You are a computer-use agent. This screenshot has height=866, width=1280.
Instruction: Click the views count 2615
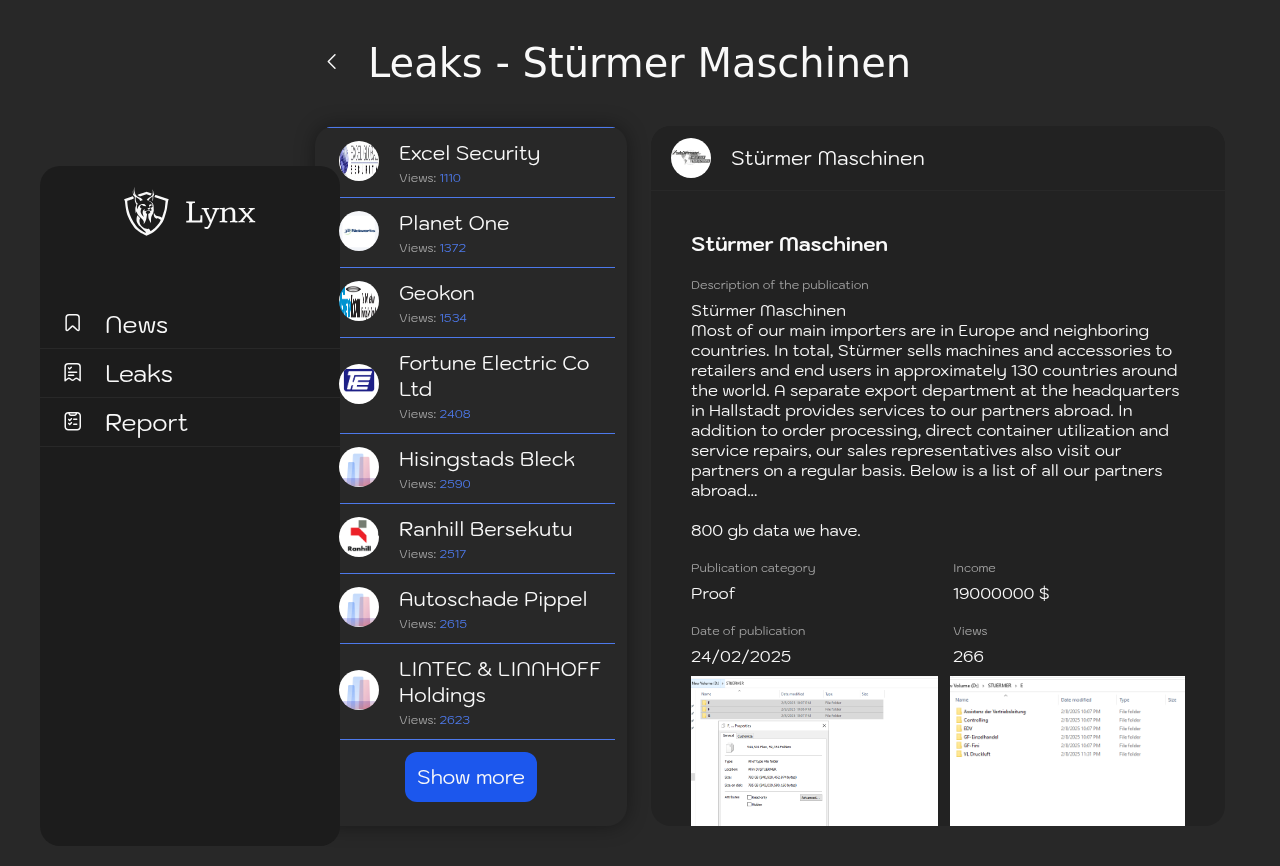[x=453, y=624]
